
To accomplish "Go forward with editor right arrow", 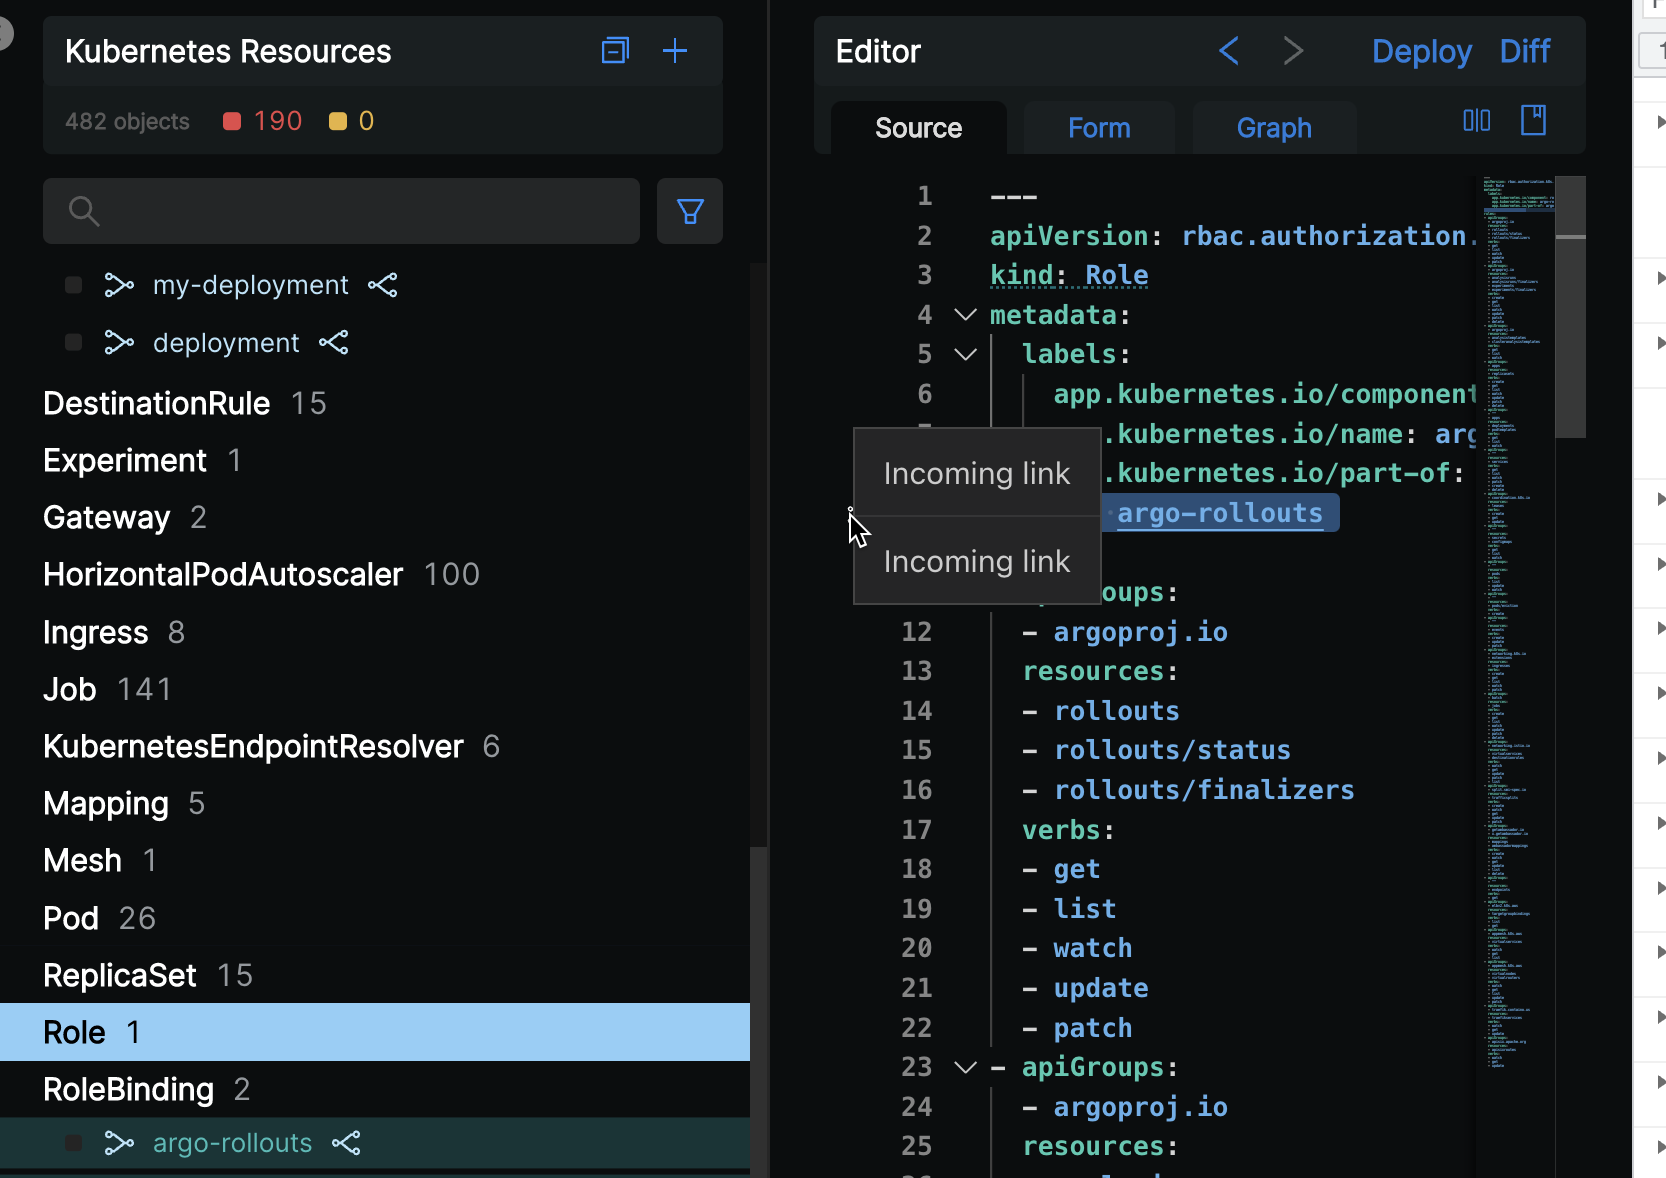I will tap(1293, 51).
